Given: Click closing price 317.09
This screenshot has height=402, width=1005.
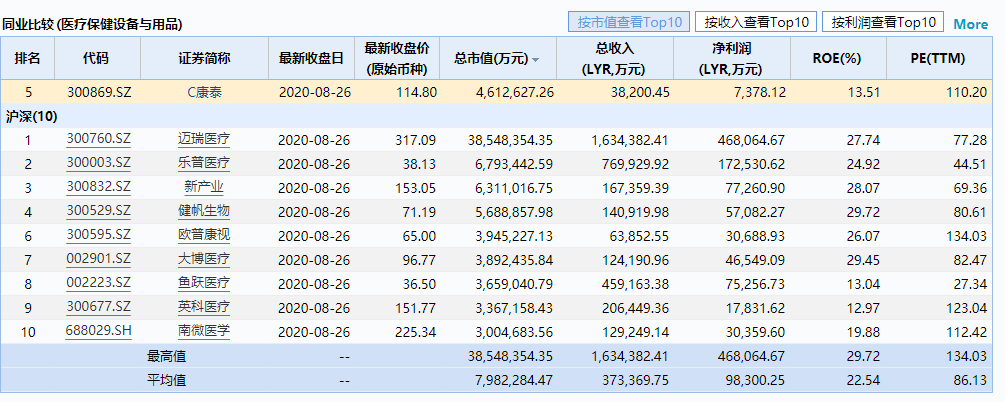Looking at the screenshot, I should [416, 140].
